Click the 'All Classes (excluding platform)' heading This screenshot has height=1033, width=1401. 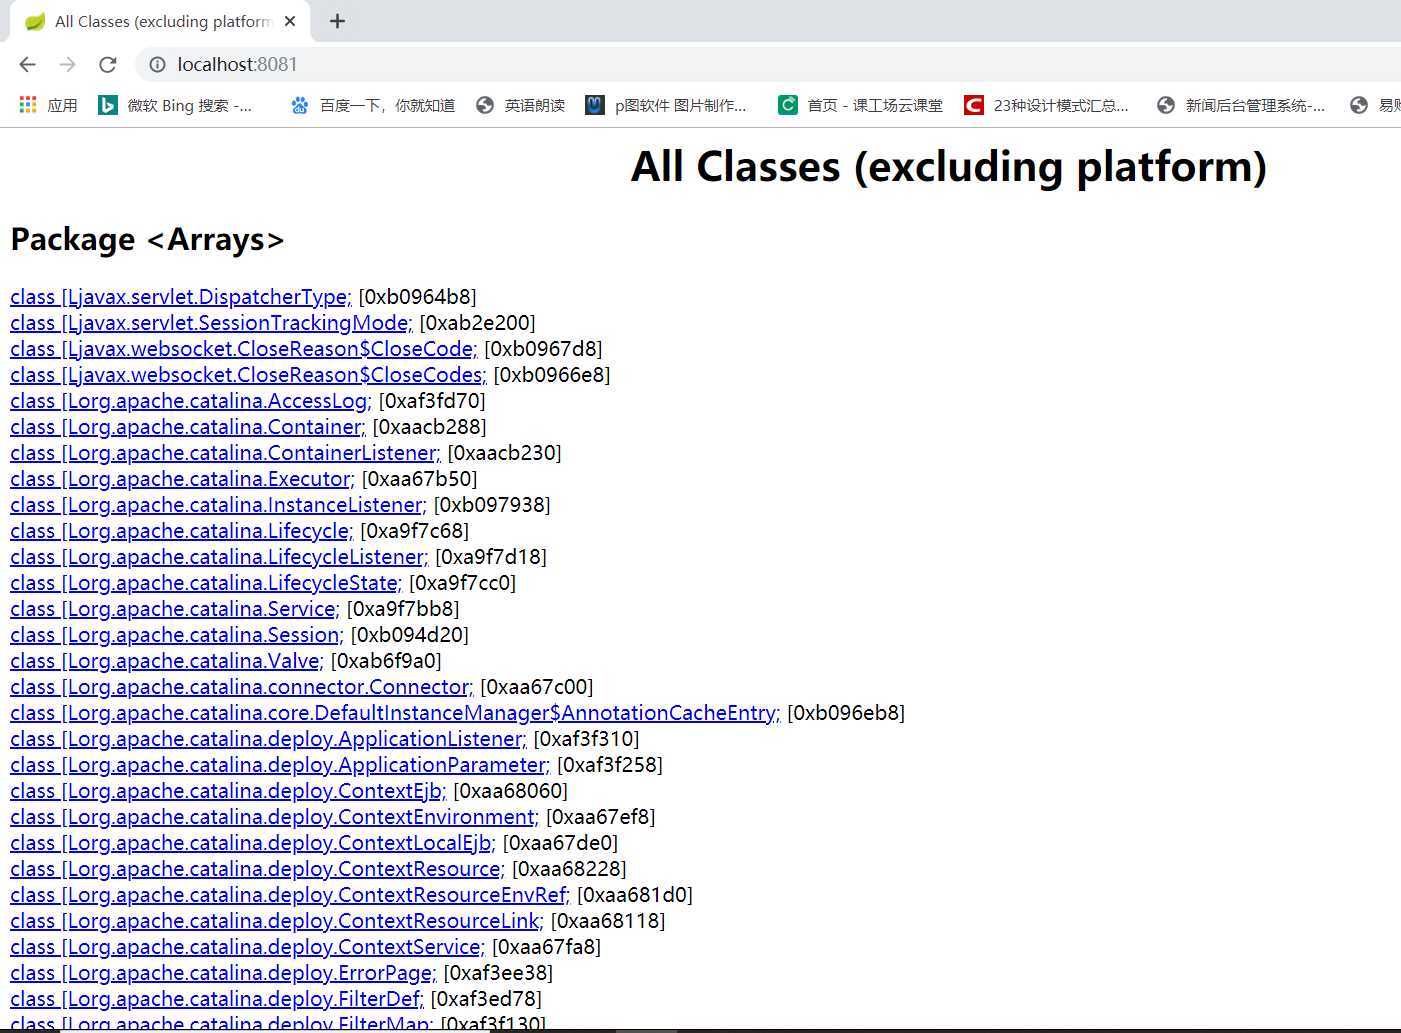pos(949,167)
